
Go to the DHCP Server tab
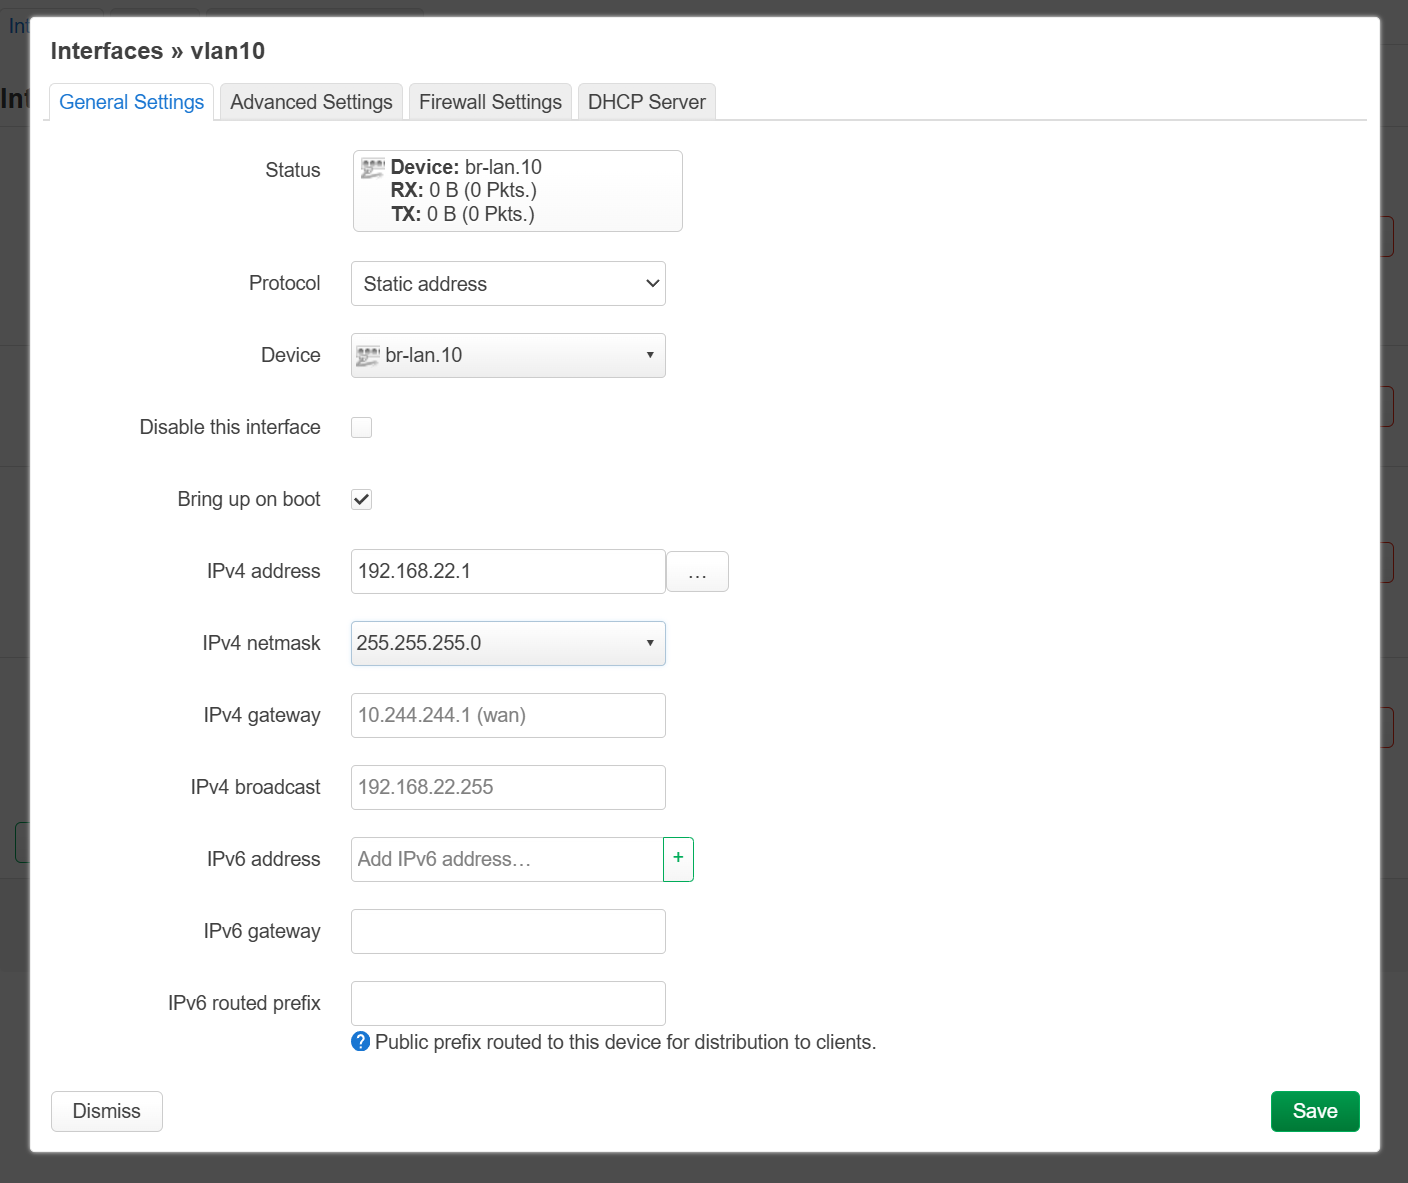[x=646, y=102]
